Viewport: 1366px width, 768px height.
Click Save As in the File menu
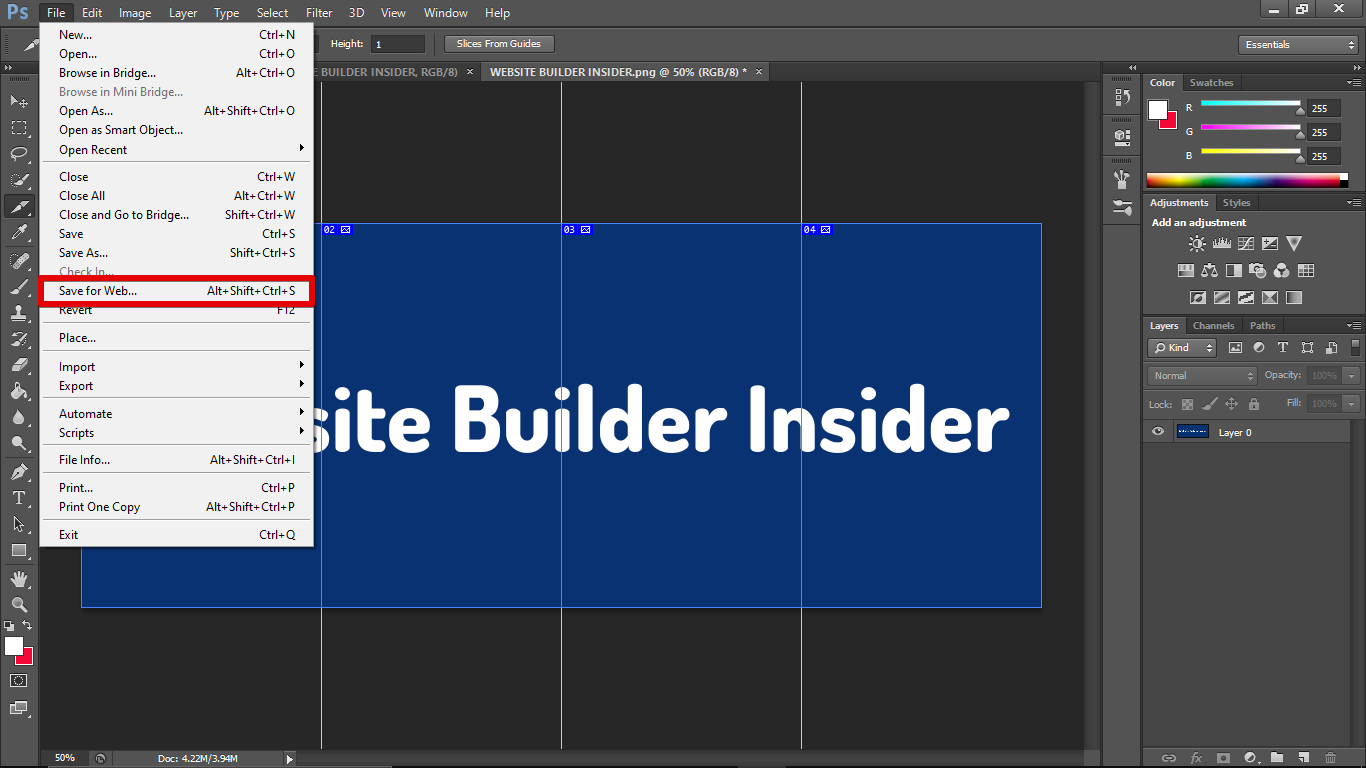[84, 253]
